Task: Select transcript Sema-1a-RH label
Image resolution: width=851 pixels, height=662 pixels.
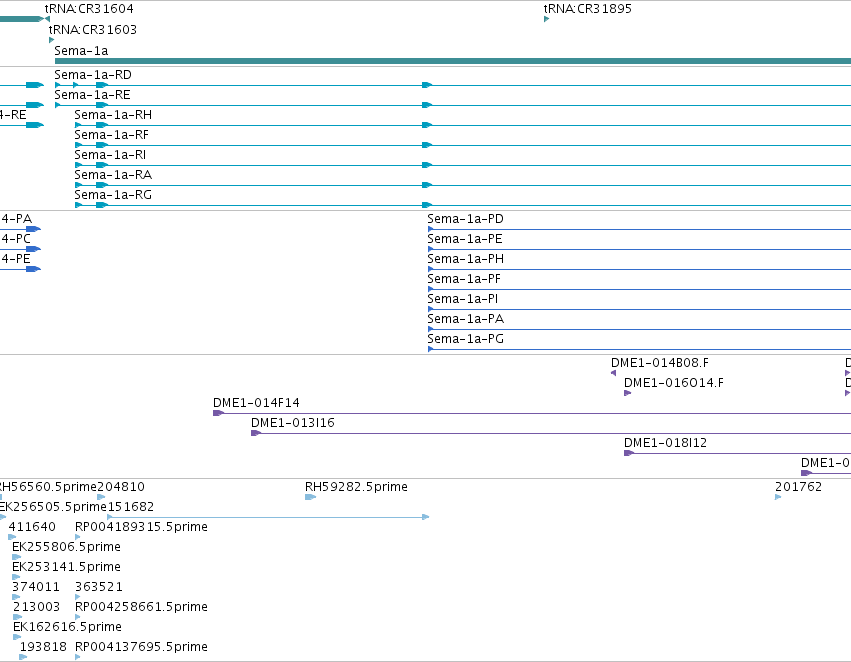Action: [113, 115]
